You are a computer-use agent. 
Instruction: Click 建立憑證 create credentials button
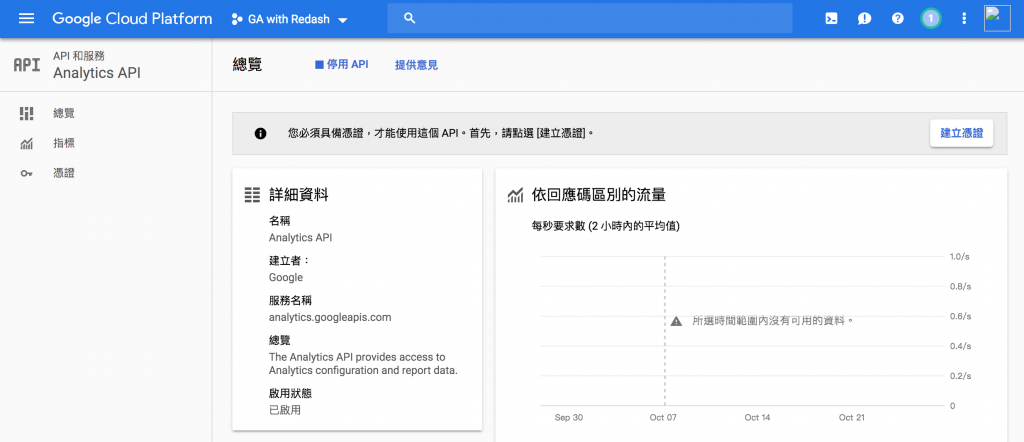point(961,133)
